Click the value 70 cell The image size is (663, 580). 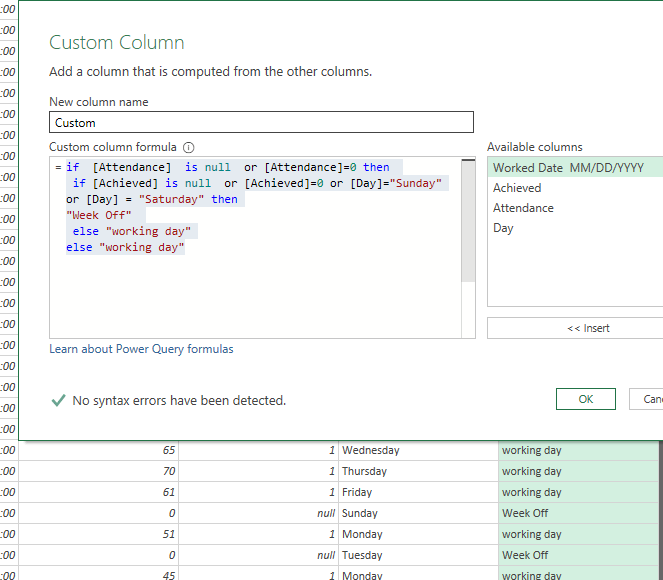(99, 471)
